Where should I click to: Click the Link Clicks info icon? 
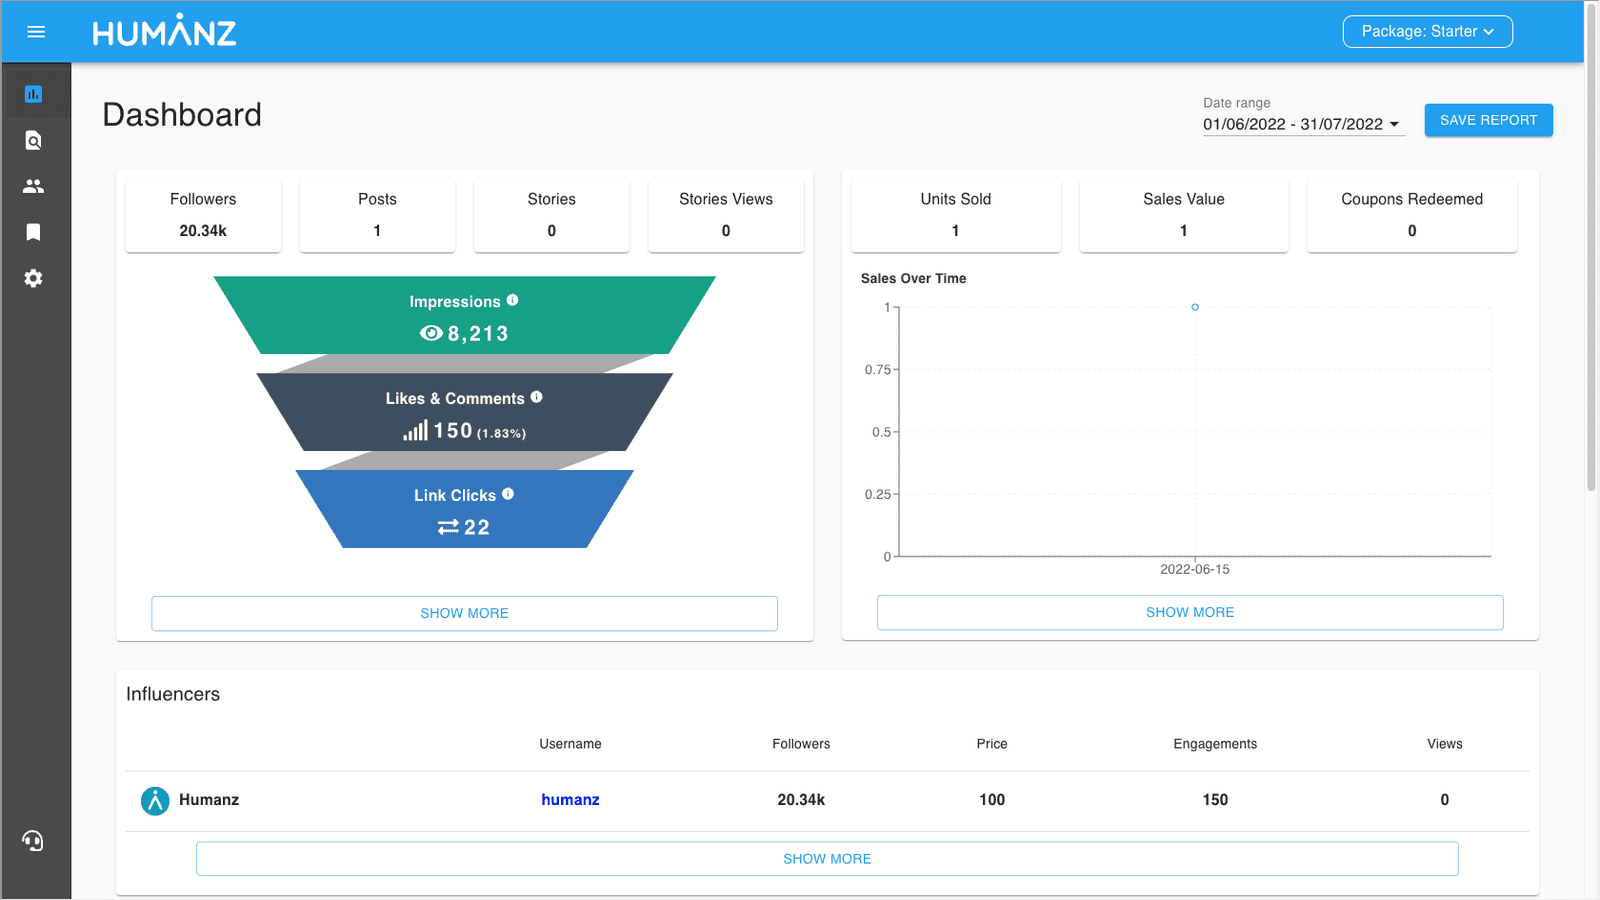[x=508, y=492]
